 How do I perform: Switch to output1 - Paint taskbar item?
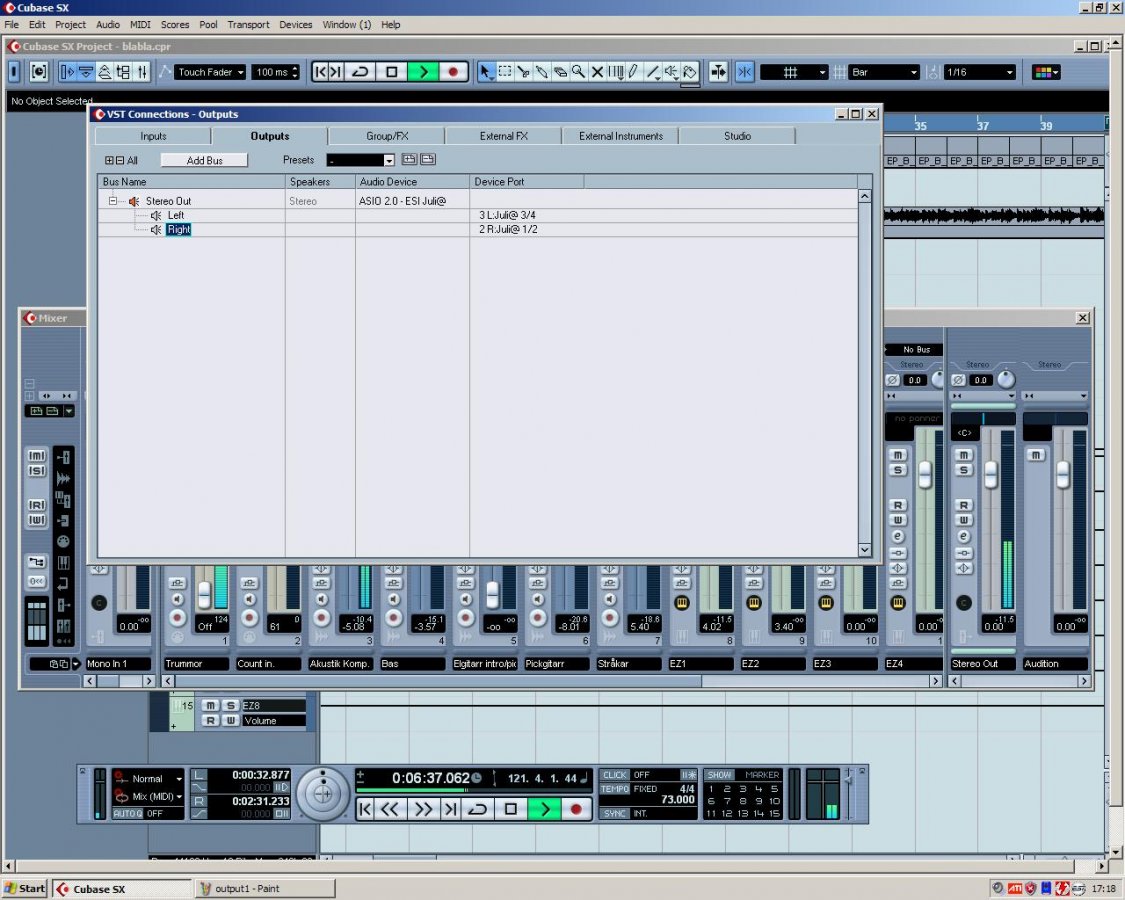pyautogui.click(x=265, y=889)
